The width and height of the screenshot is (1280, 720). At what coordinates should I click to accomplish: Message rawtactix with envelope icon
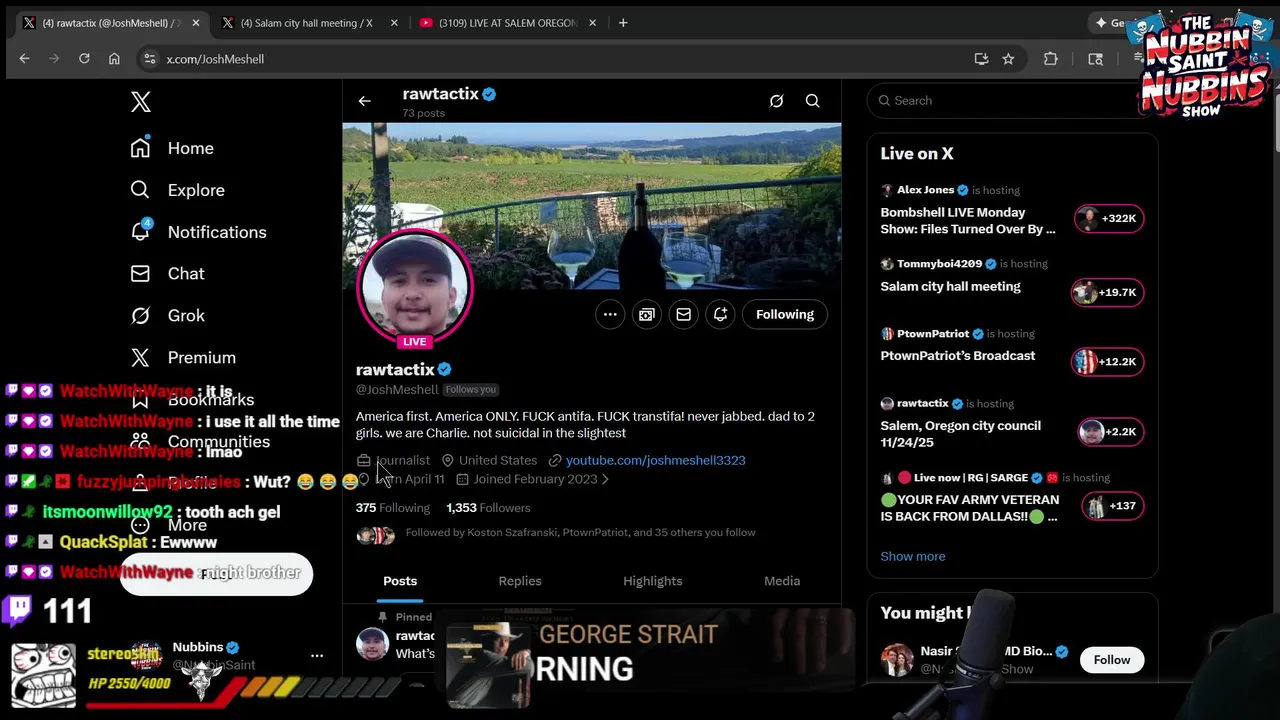coord(684,315)
